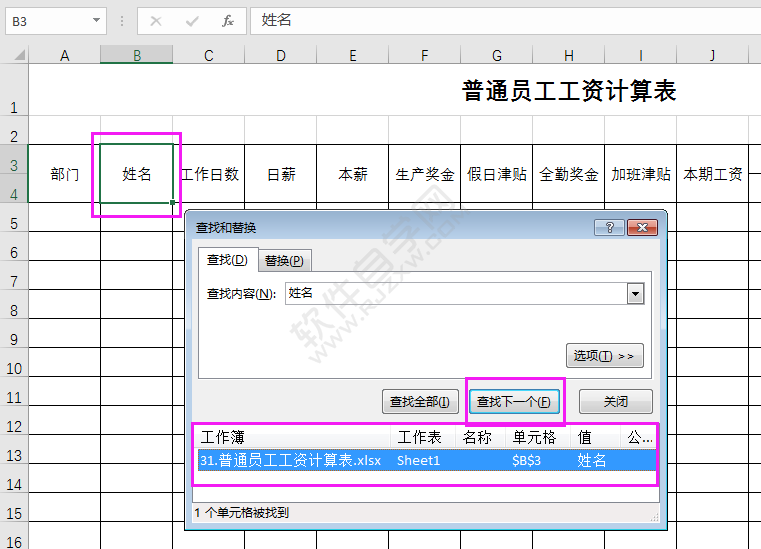The height and width of the screenshot is (549, 761).
Task: Click the 查找下一个(F) button
Action: click(x=514, y=401)
